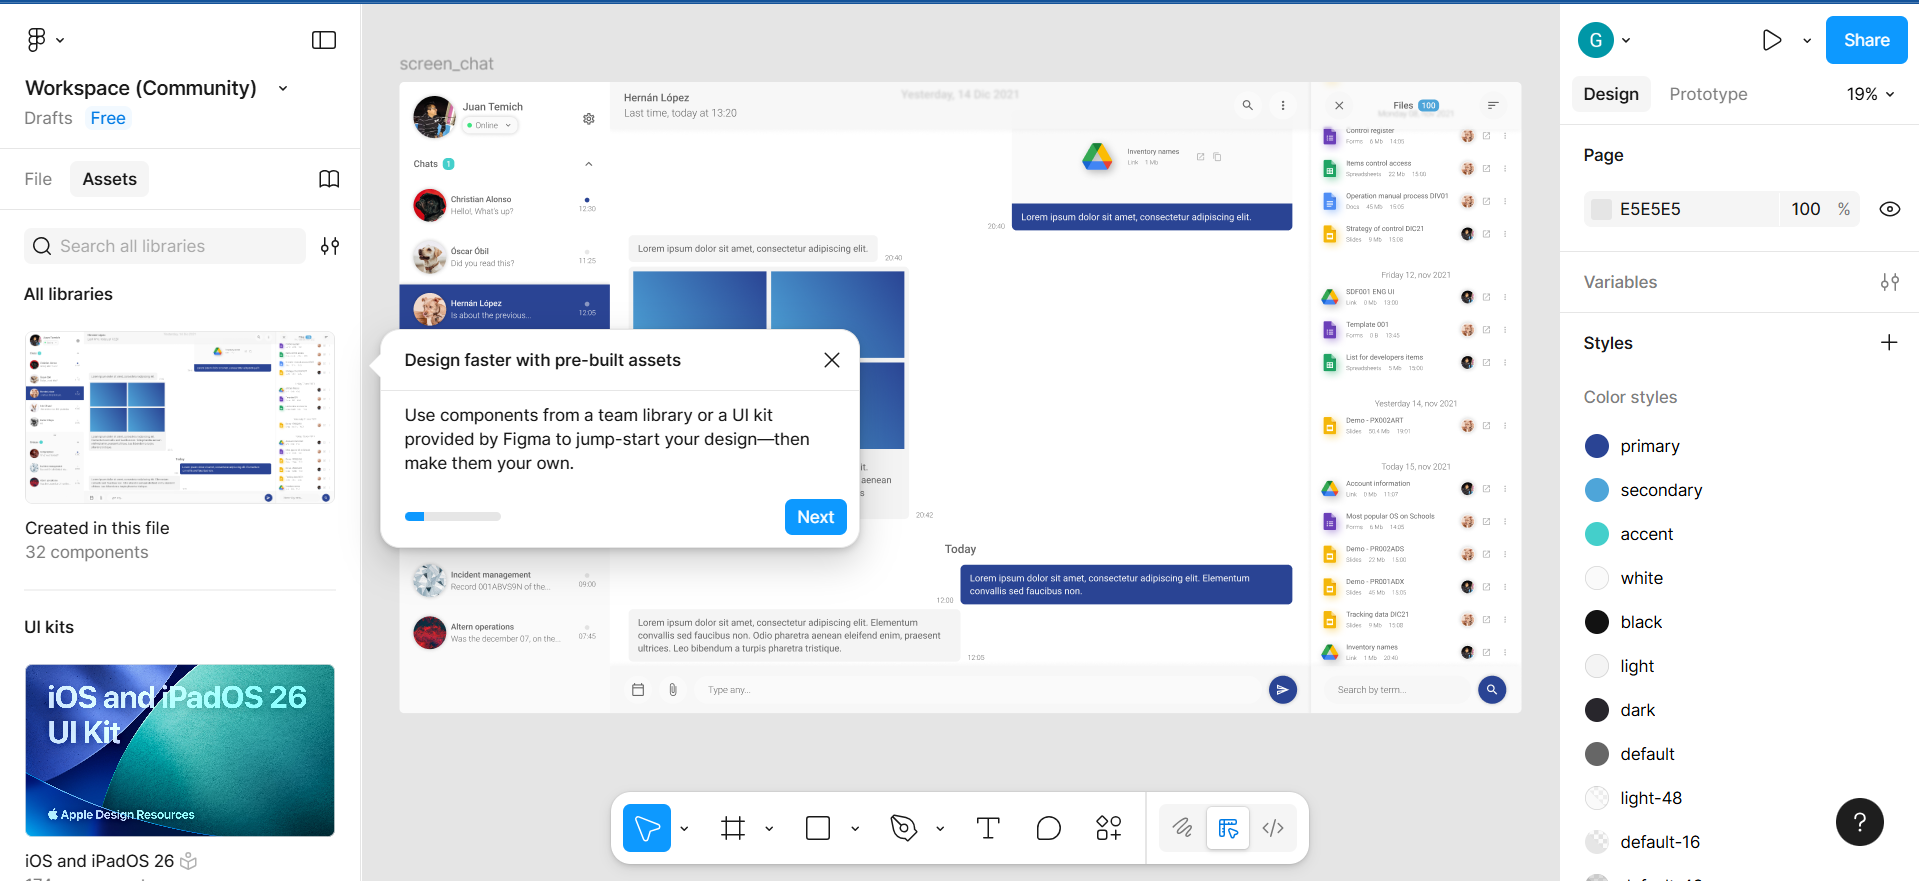The height and width of the screenshot is (881, 1919).
Task: Open Move tool options dropdown
Action: click(x=684, y=828)
